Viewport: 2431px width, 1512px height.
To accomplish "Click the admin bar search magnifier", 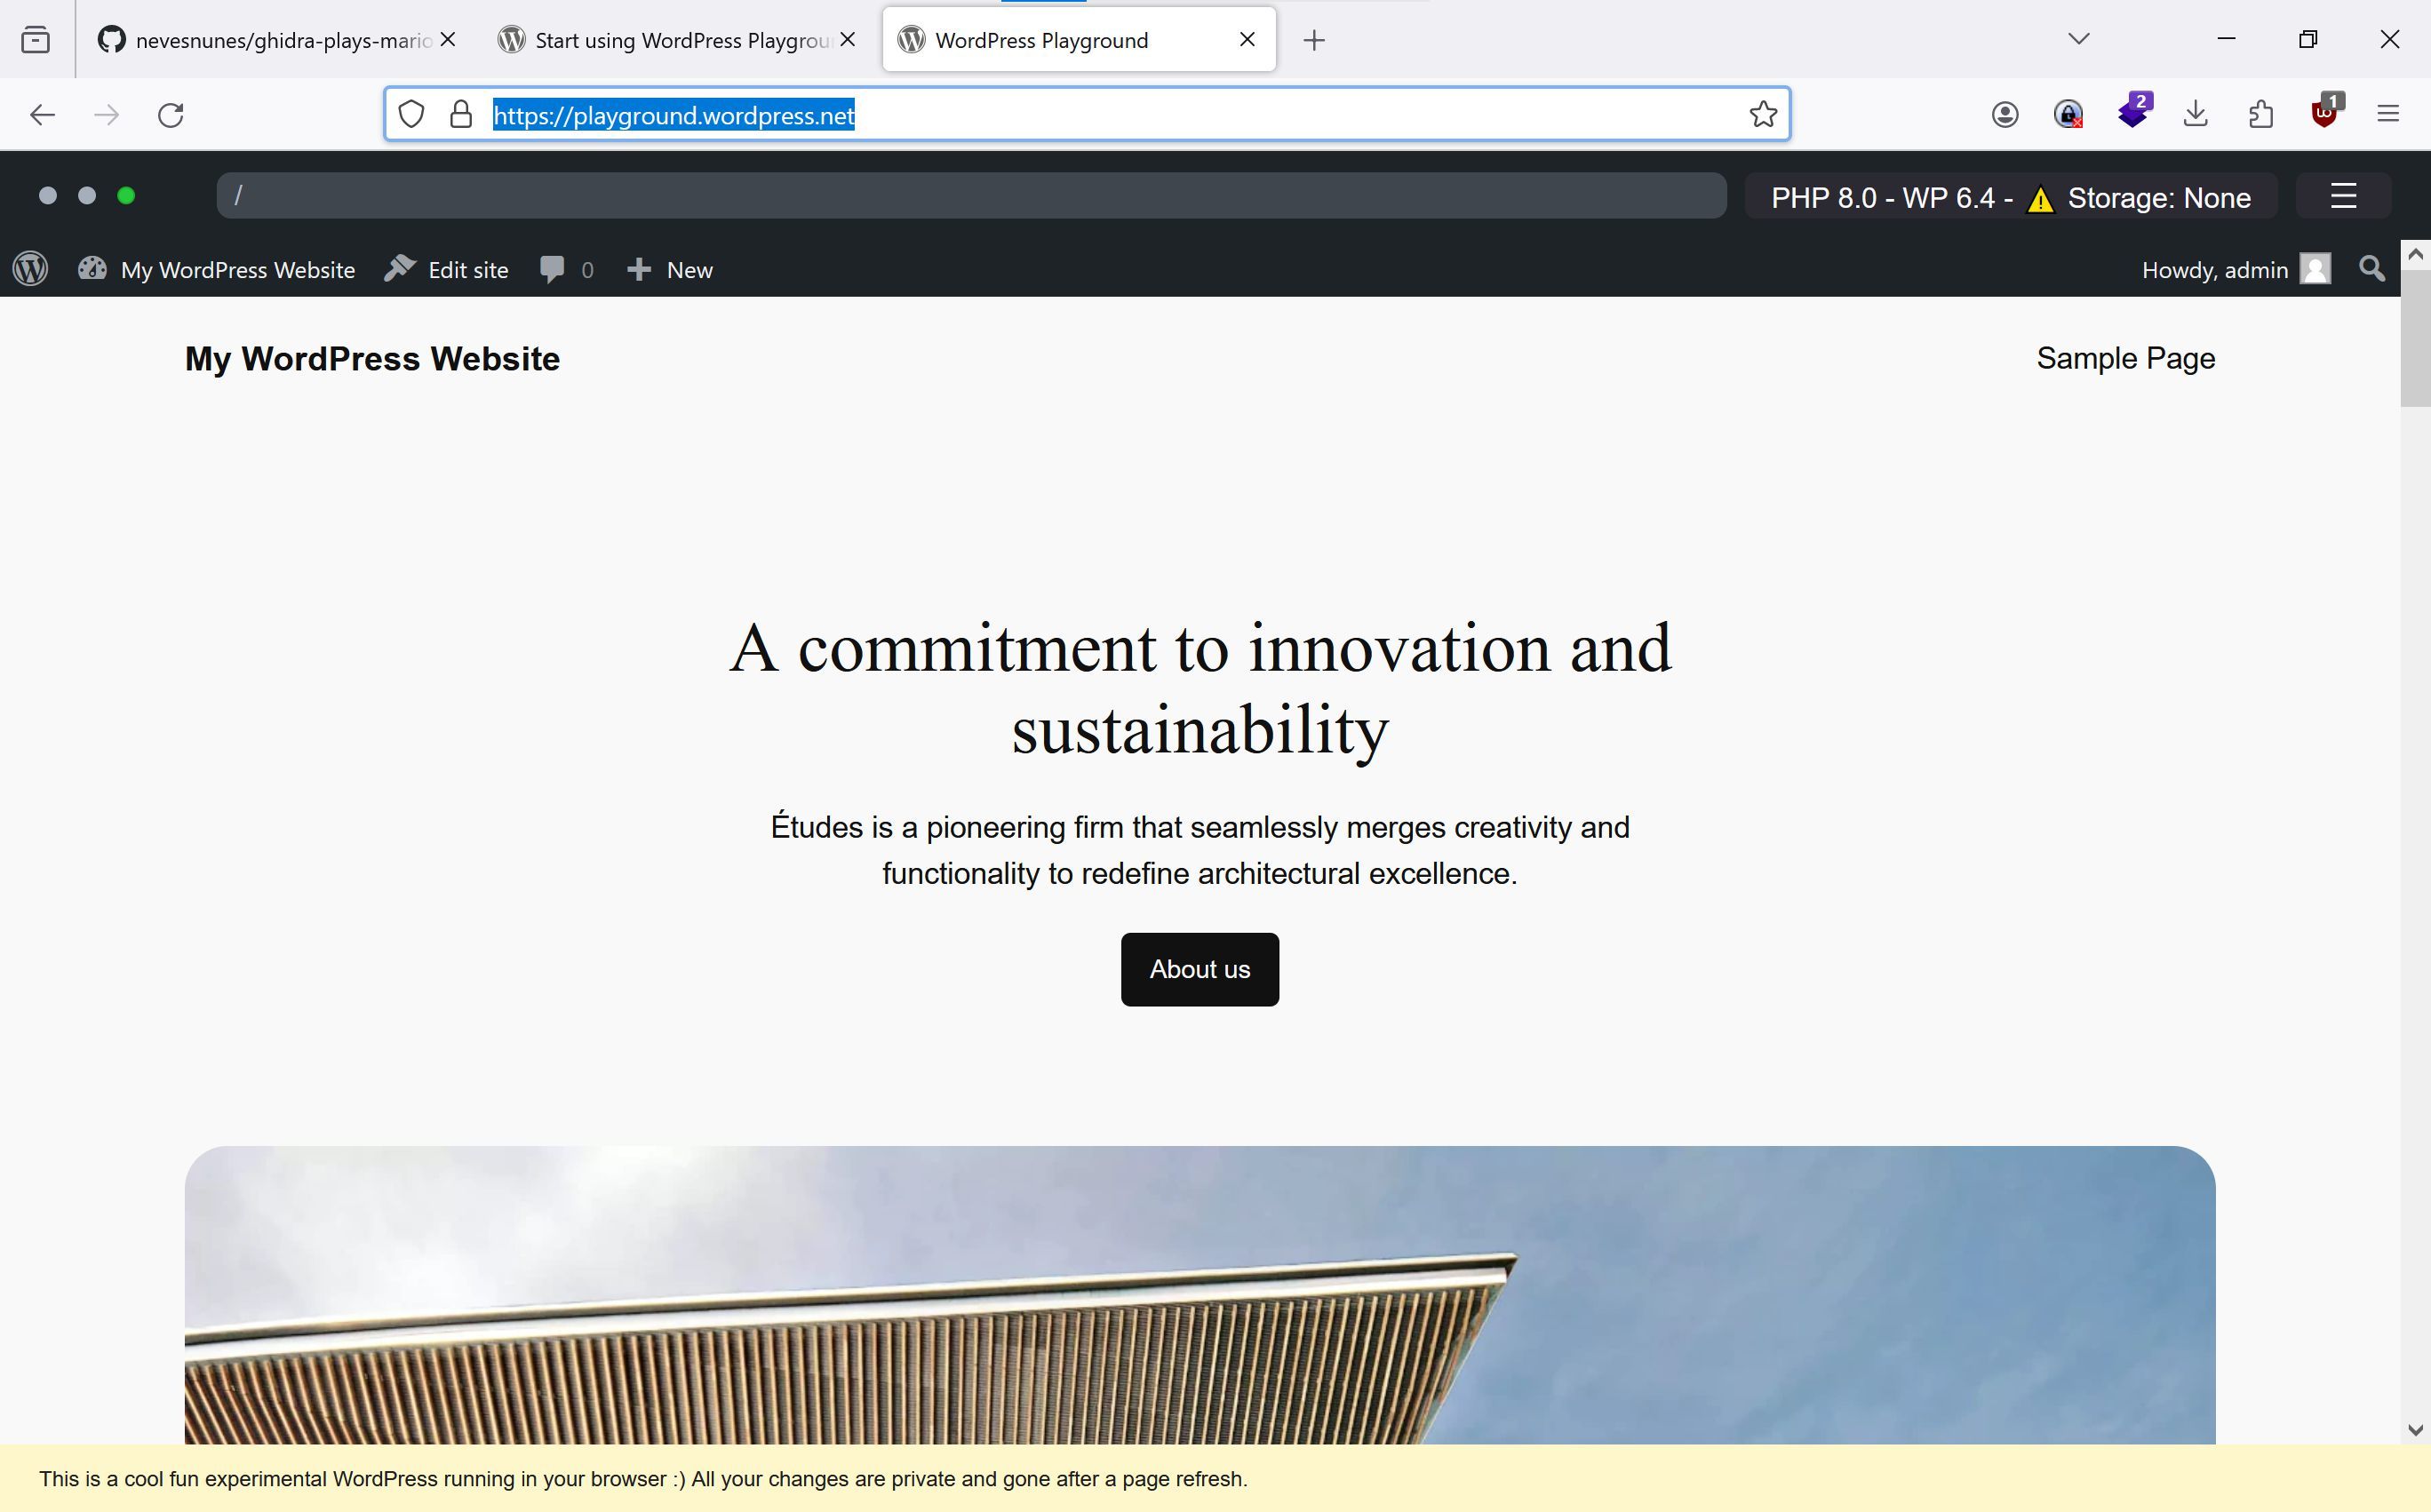I will (2372, 269).
